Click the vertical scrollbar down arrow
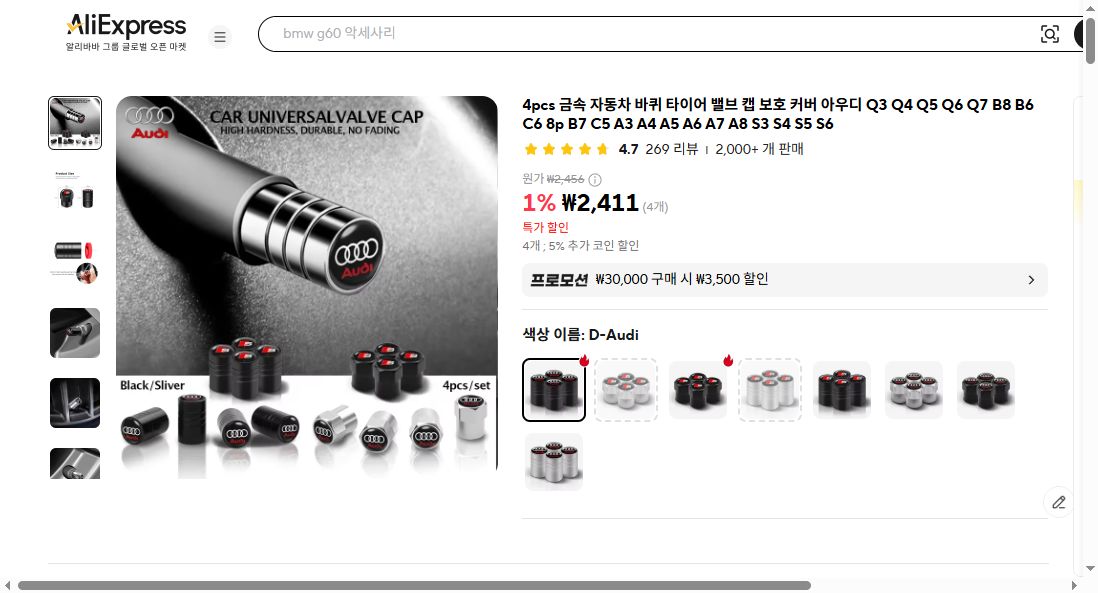Viewport: 1098px width, 593px height. point(1090,568)
